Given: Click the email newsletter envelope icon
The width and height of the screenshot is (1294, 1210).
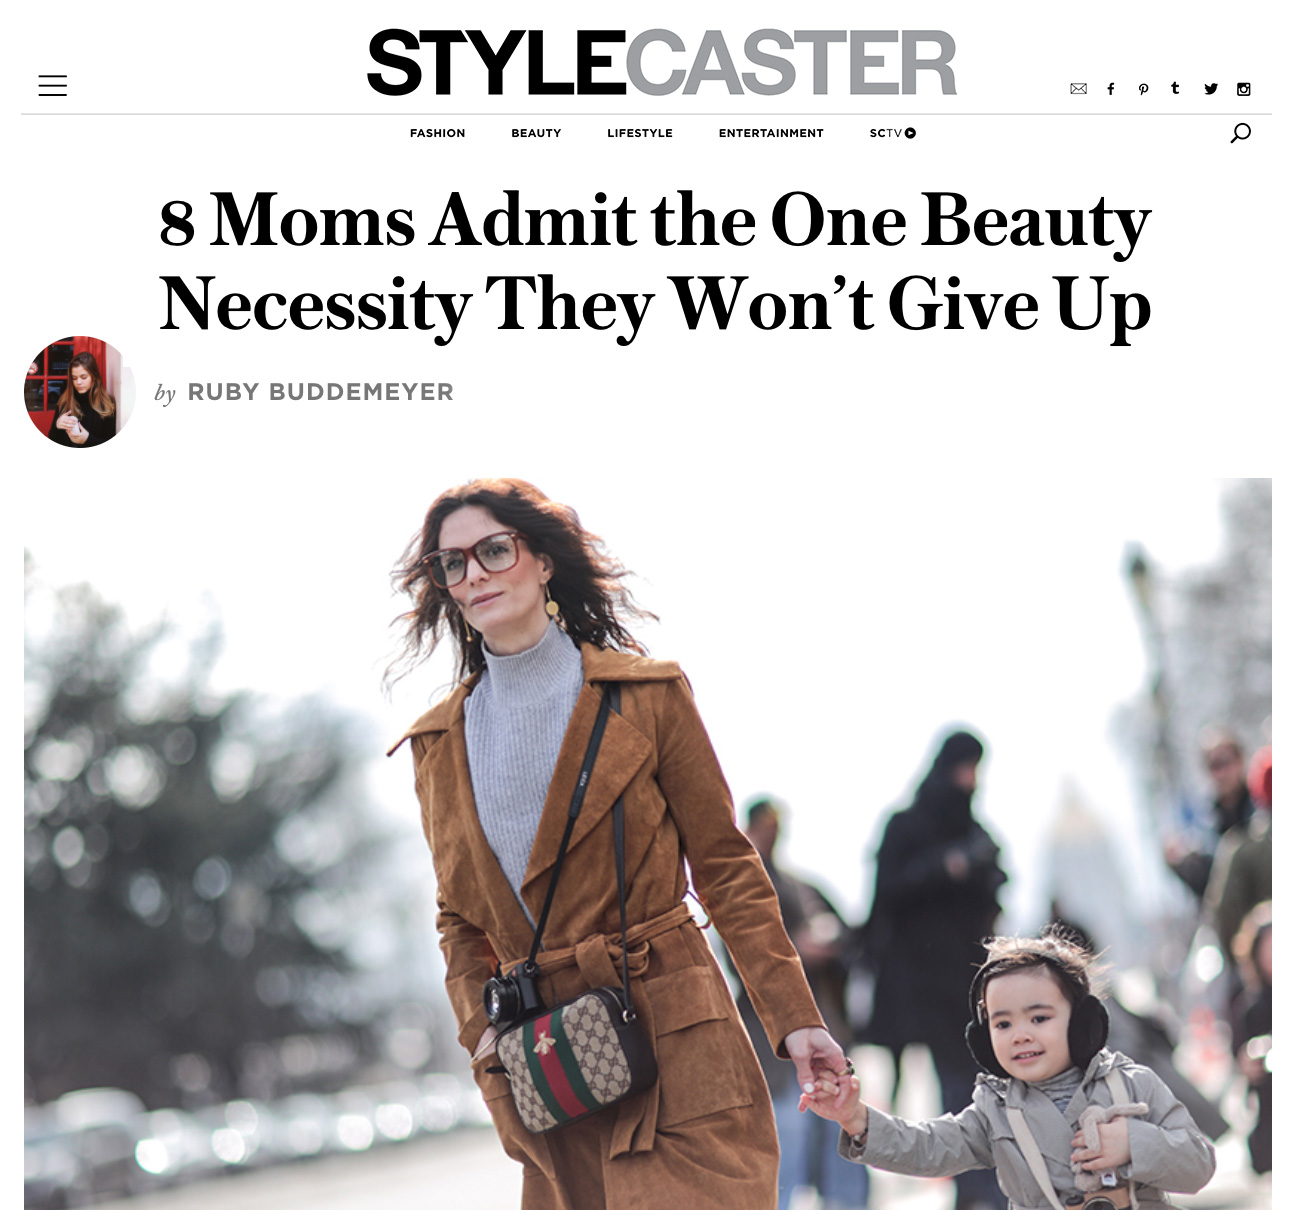Looking at the screenshot, I should (1078, 89).
